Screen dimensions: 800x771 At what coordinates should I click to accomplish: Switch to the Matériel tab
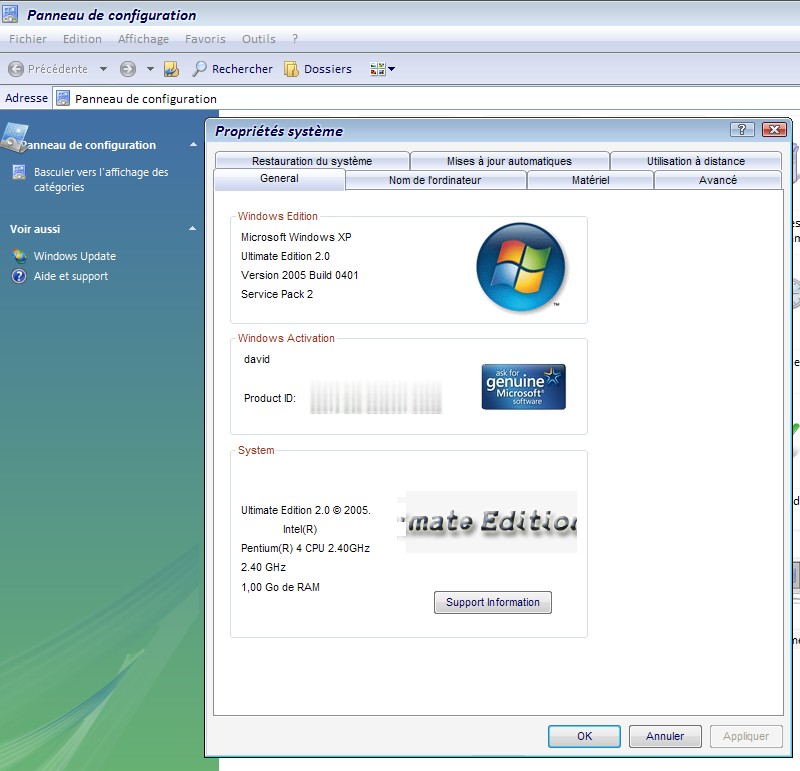[590, 180]
